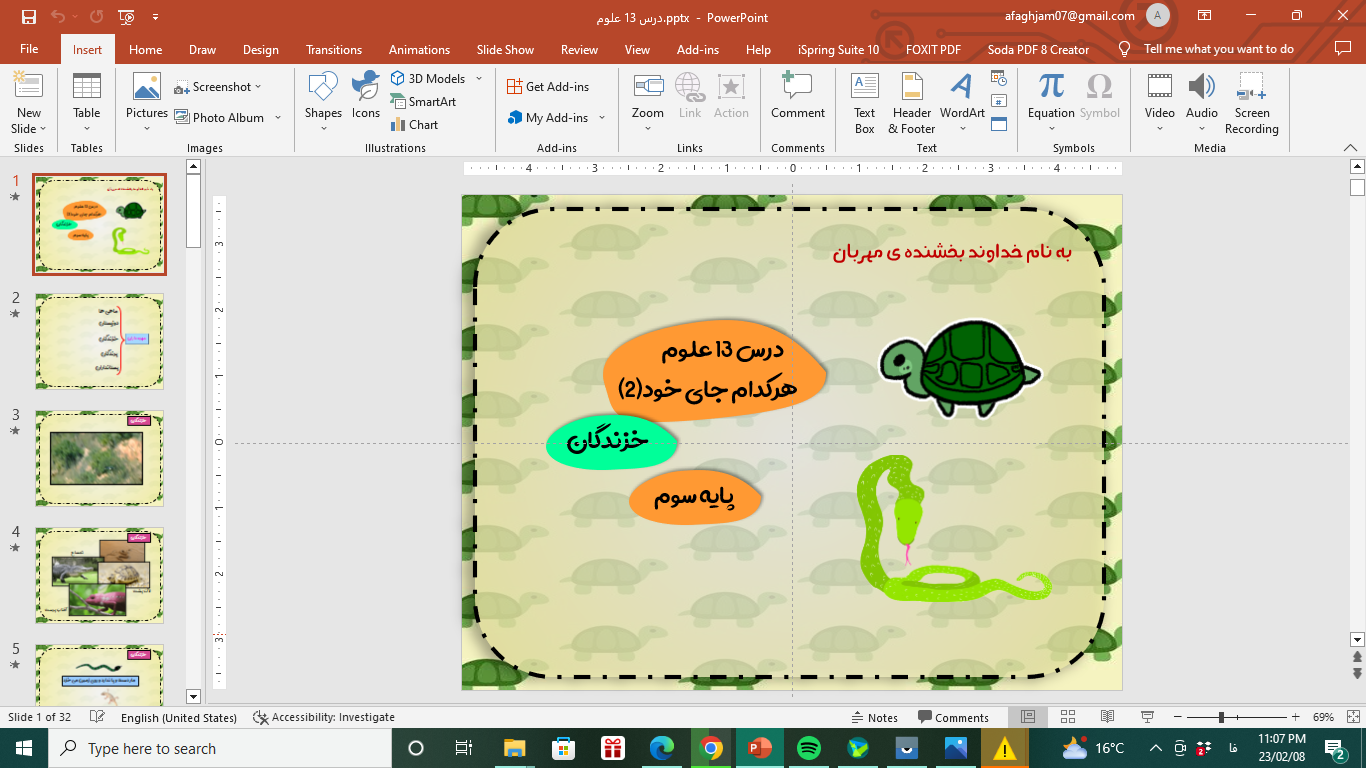The width and height of the screenshot is (1366, 768).
Task: Toggle the Notes pane
Action: coord(874,717)
